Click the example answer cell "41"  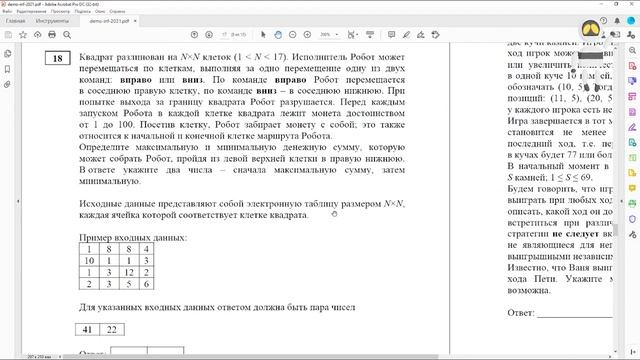coord(87,329)
